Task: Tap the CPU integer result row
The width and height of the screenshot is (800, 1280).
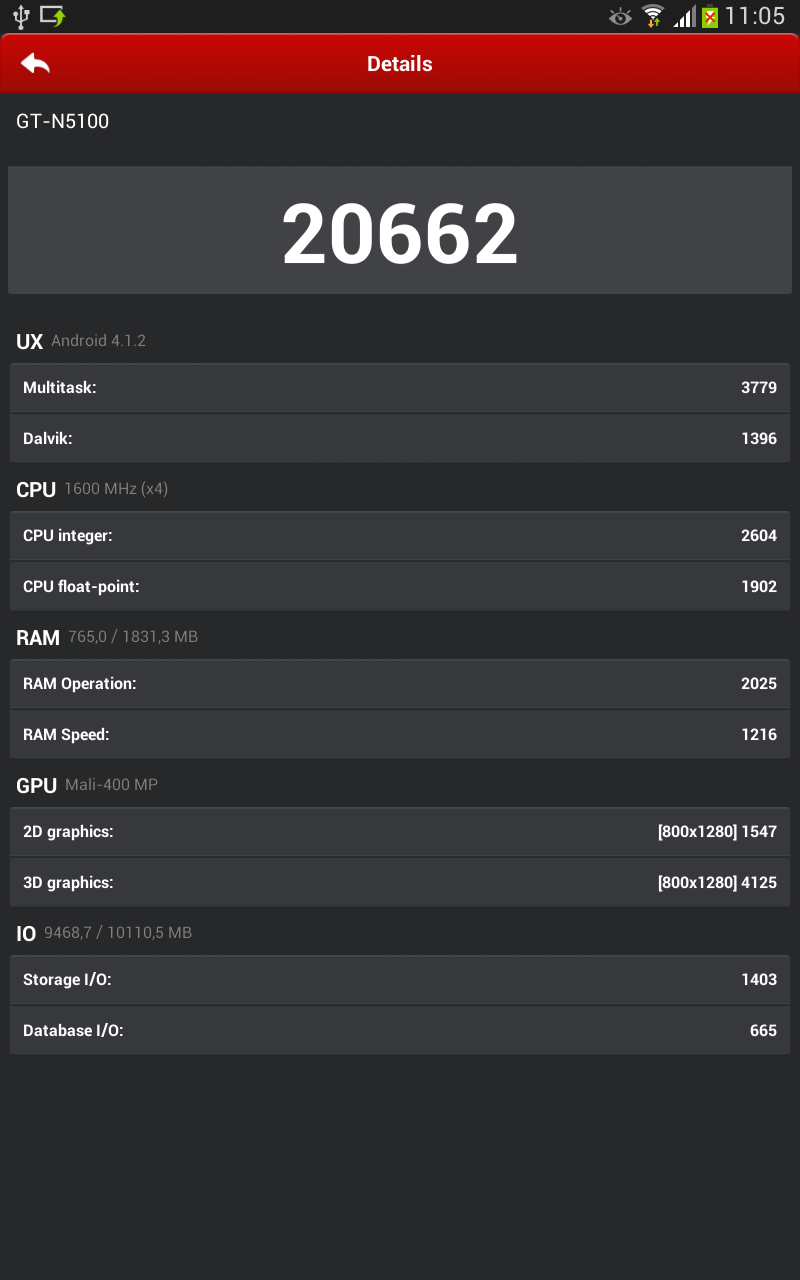Action: click(400, 536)
